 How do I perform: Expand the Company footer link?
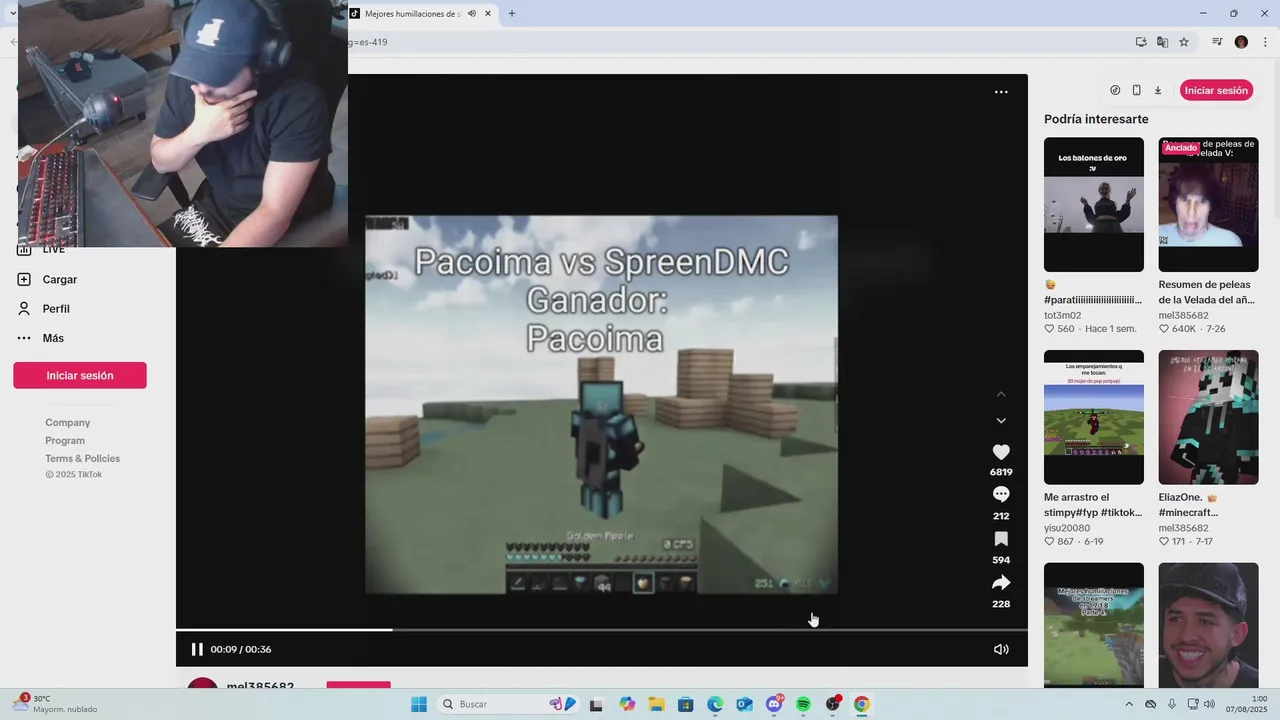[x=67, y=422]
